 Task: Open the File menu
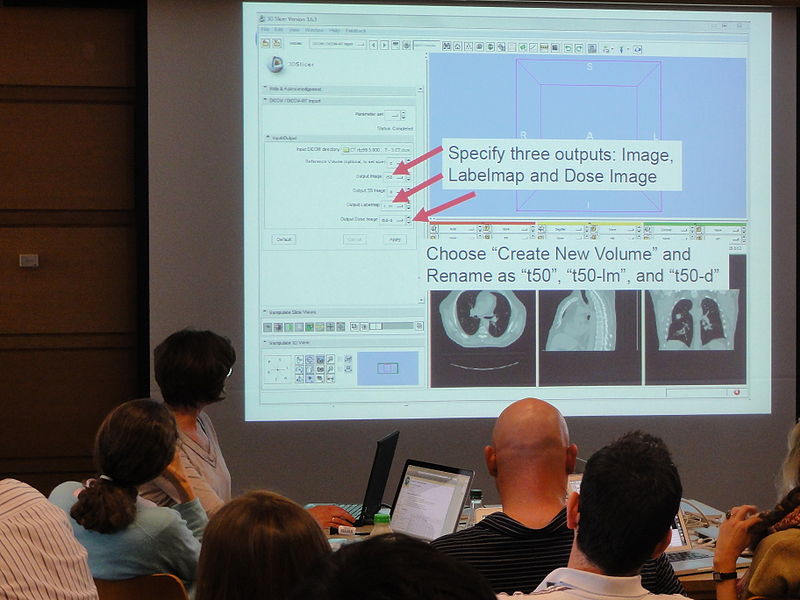(x=265, y=29)
